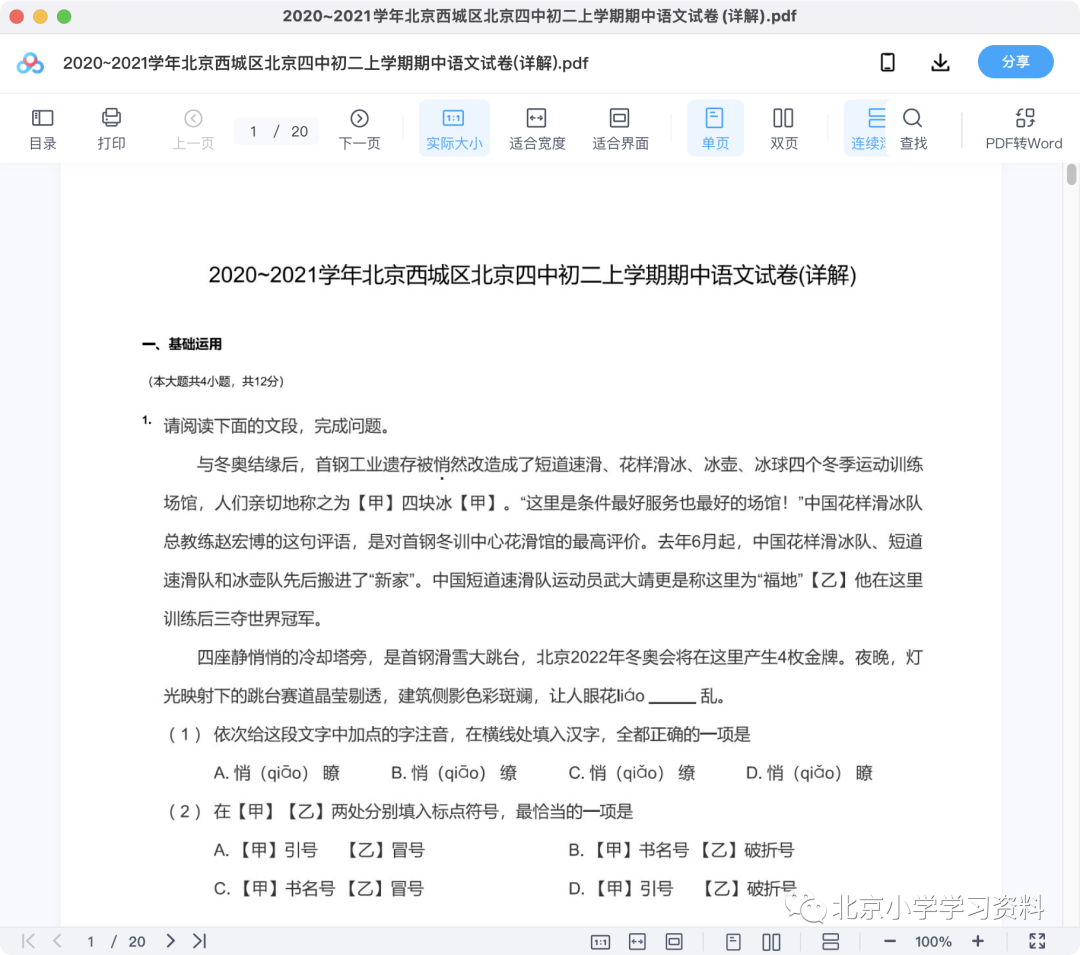Jump to last page in bottom bar
The image size is (1080, 955).
[x=200, y=941]
